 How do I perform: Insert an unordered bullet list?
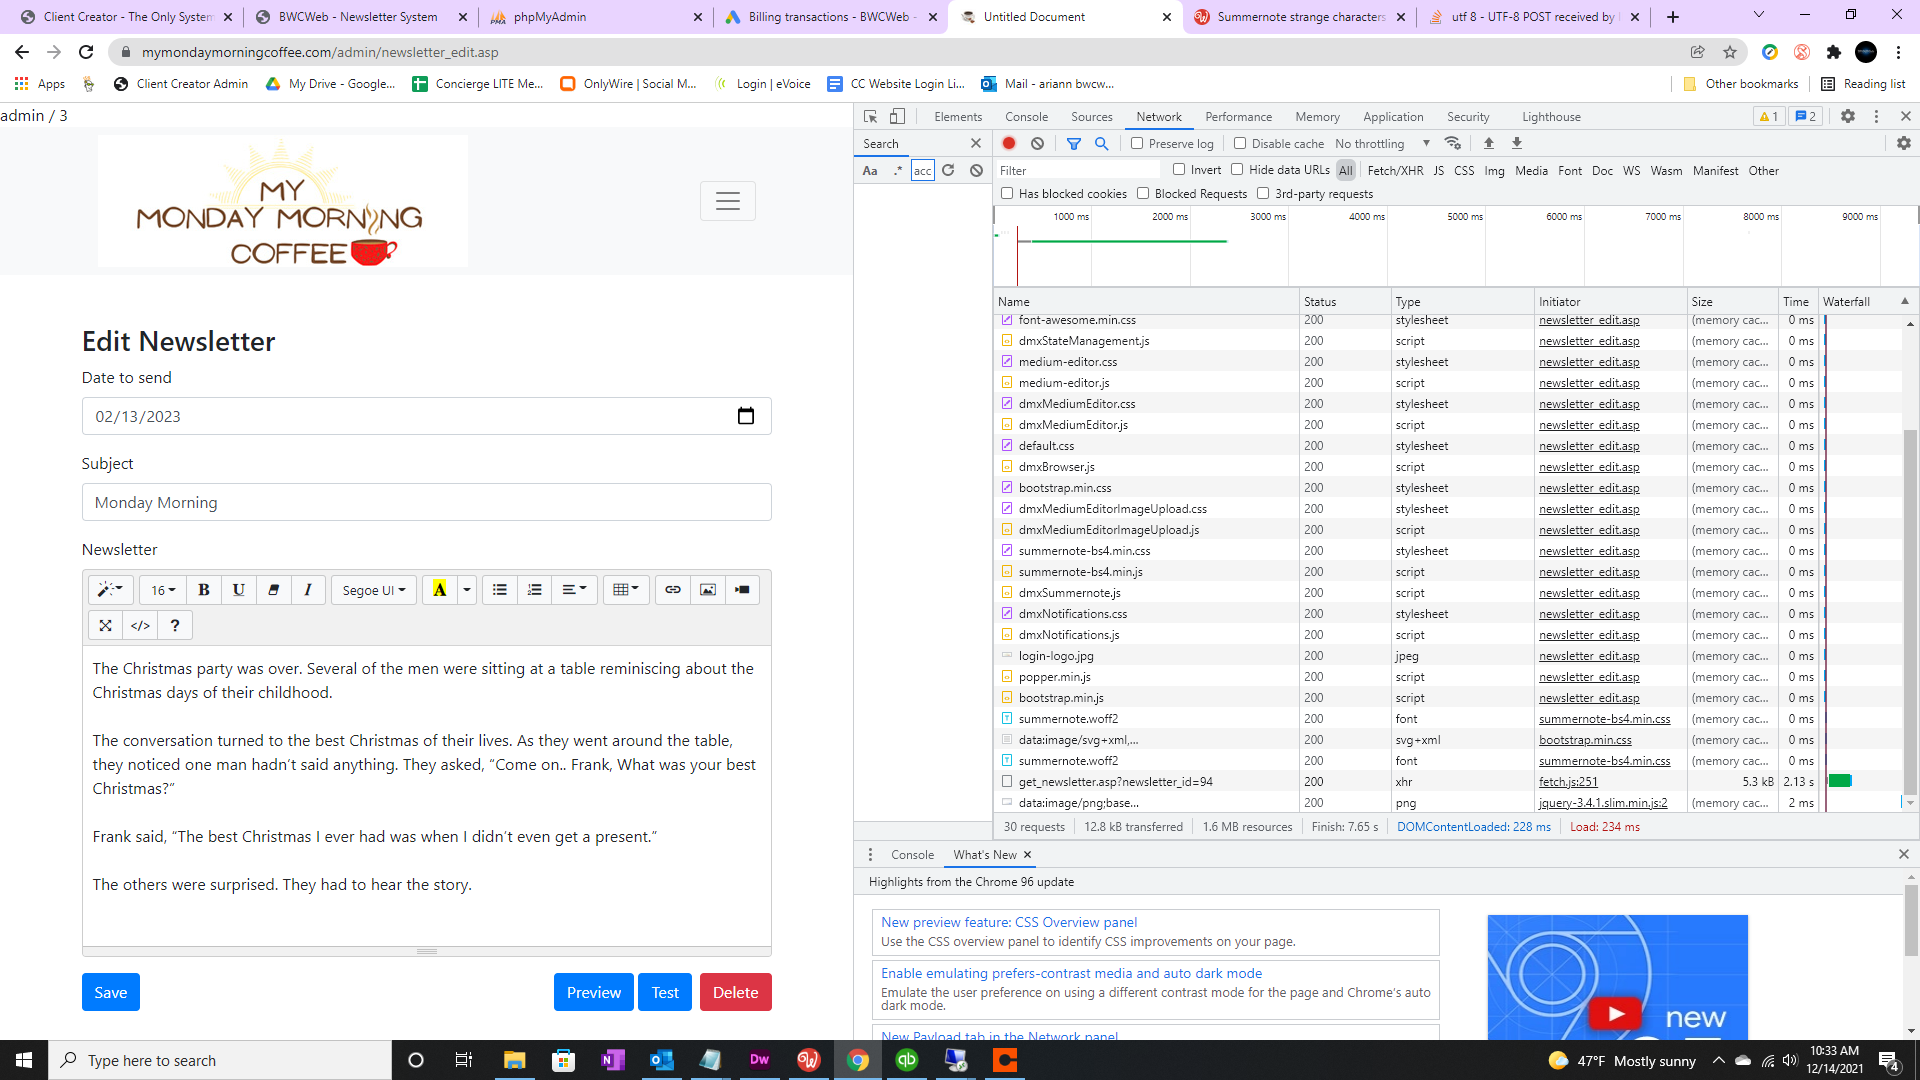click(500, 590)
